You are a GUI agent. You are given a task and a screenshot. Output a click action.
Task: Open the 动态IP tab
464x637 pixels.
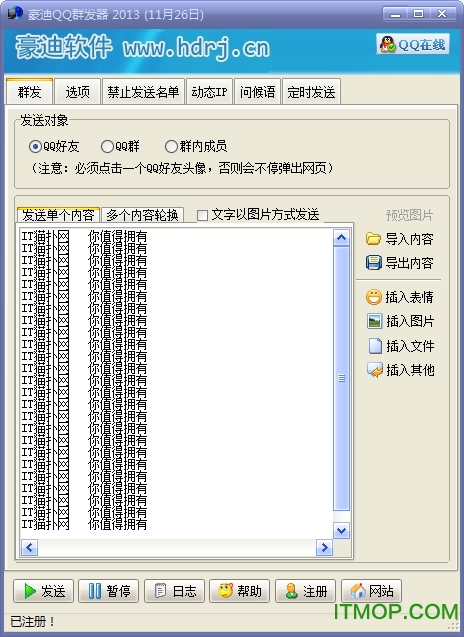coord(209,92)
